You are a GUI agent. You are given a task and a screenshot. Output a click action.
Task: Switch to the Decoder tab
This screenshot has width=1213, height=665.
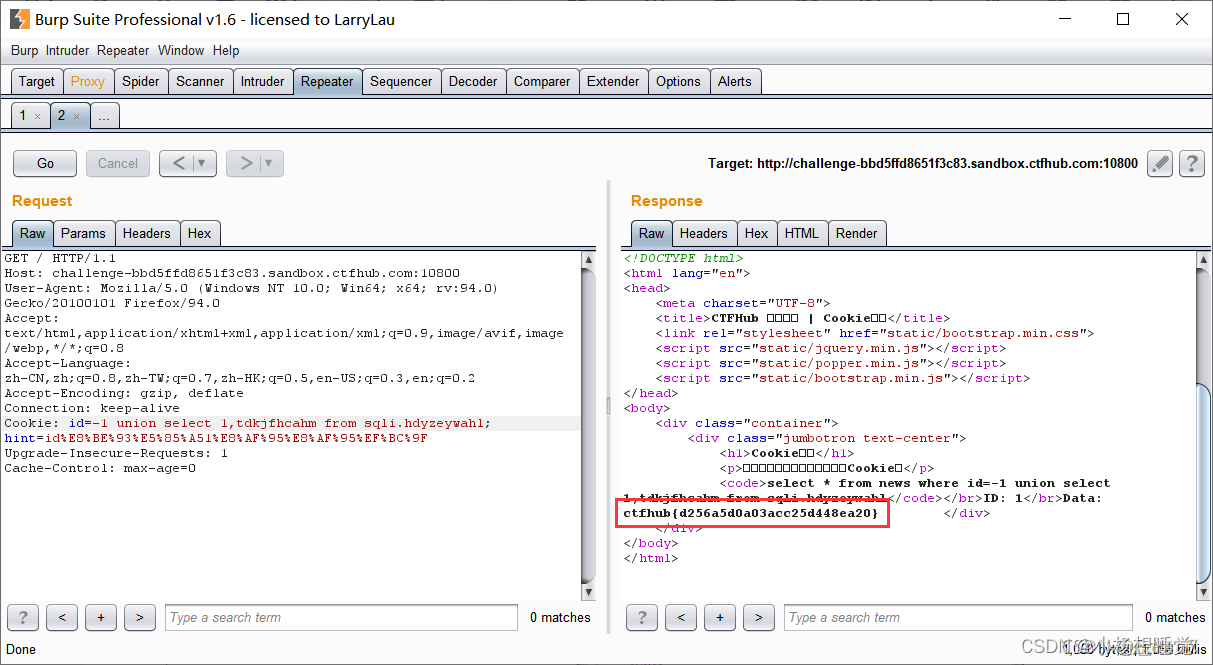pyautogui.click(x=473, y=82)
